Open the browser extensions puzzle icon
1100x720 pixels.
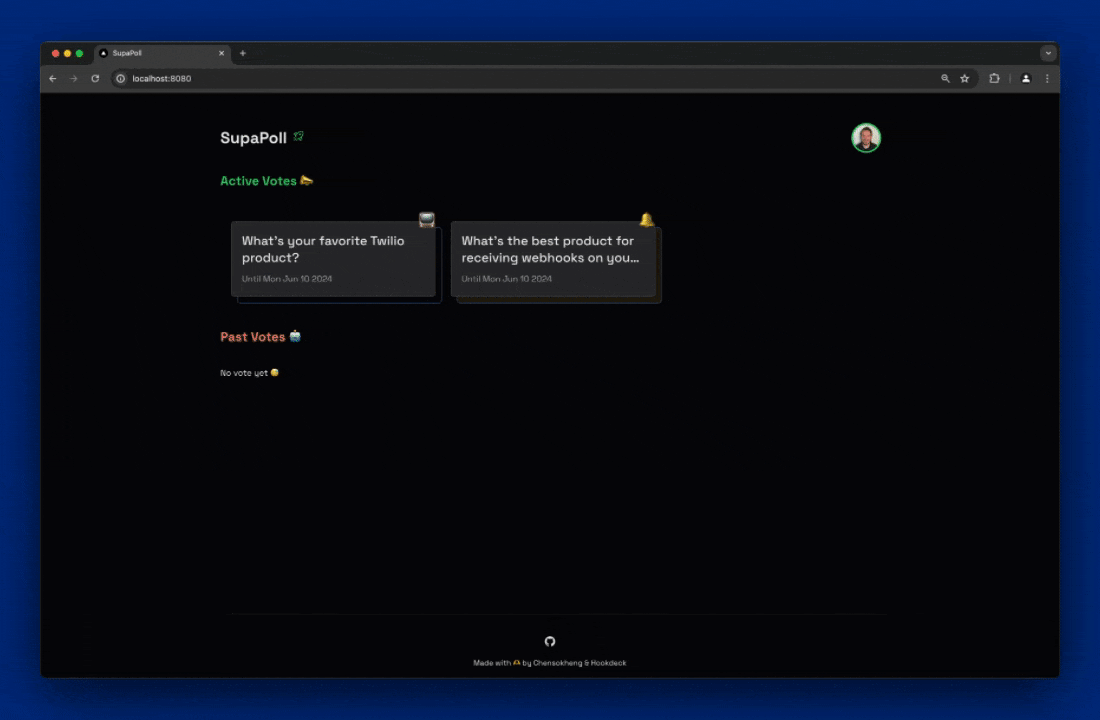(994, 79)
